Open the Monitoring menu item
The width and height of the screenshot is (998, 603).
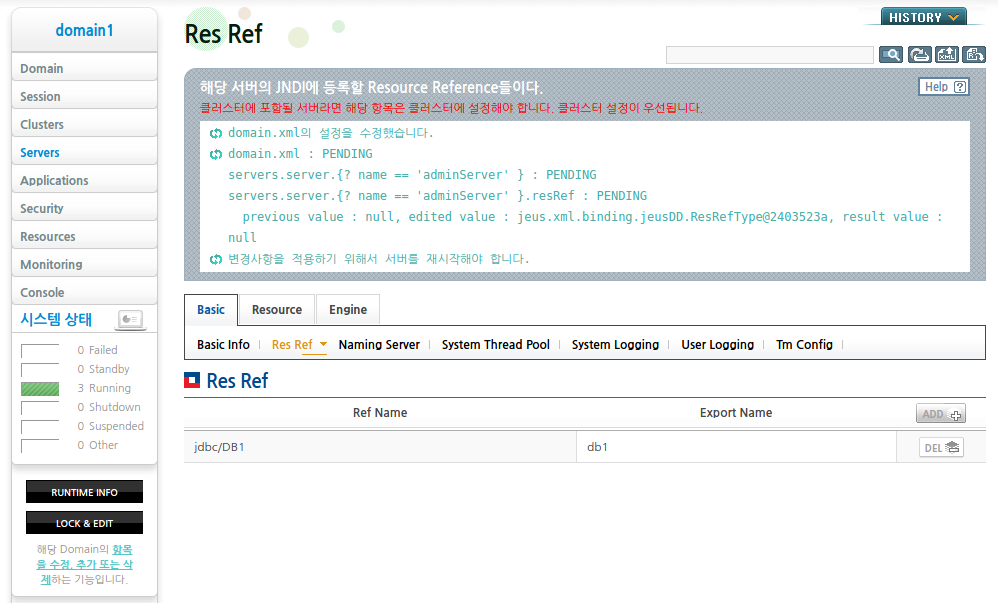(85, 264)
